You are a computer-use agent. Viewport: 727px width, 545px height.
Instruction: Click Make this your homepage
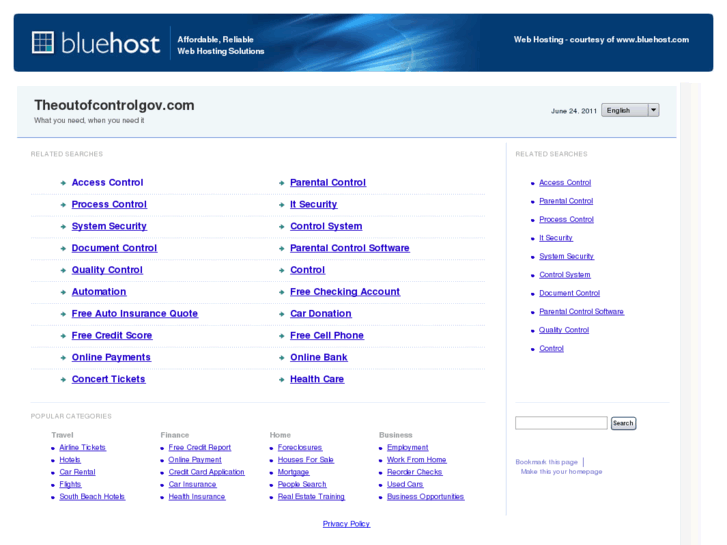point(561,472)
